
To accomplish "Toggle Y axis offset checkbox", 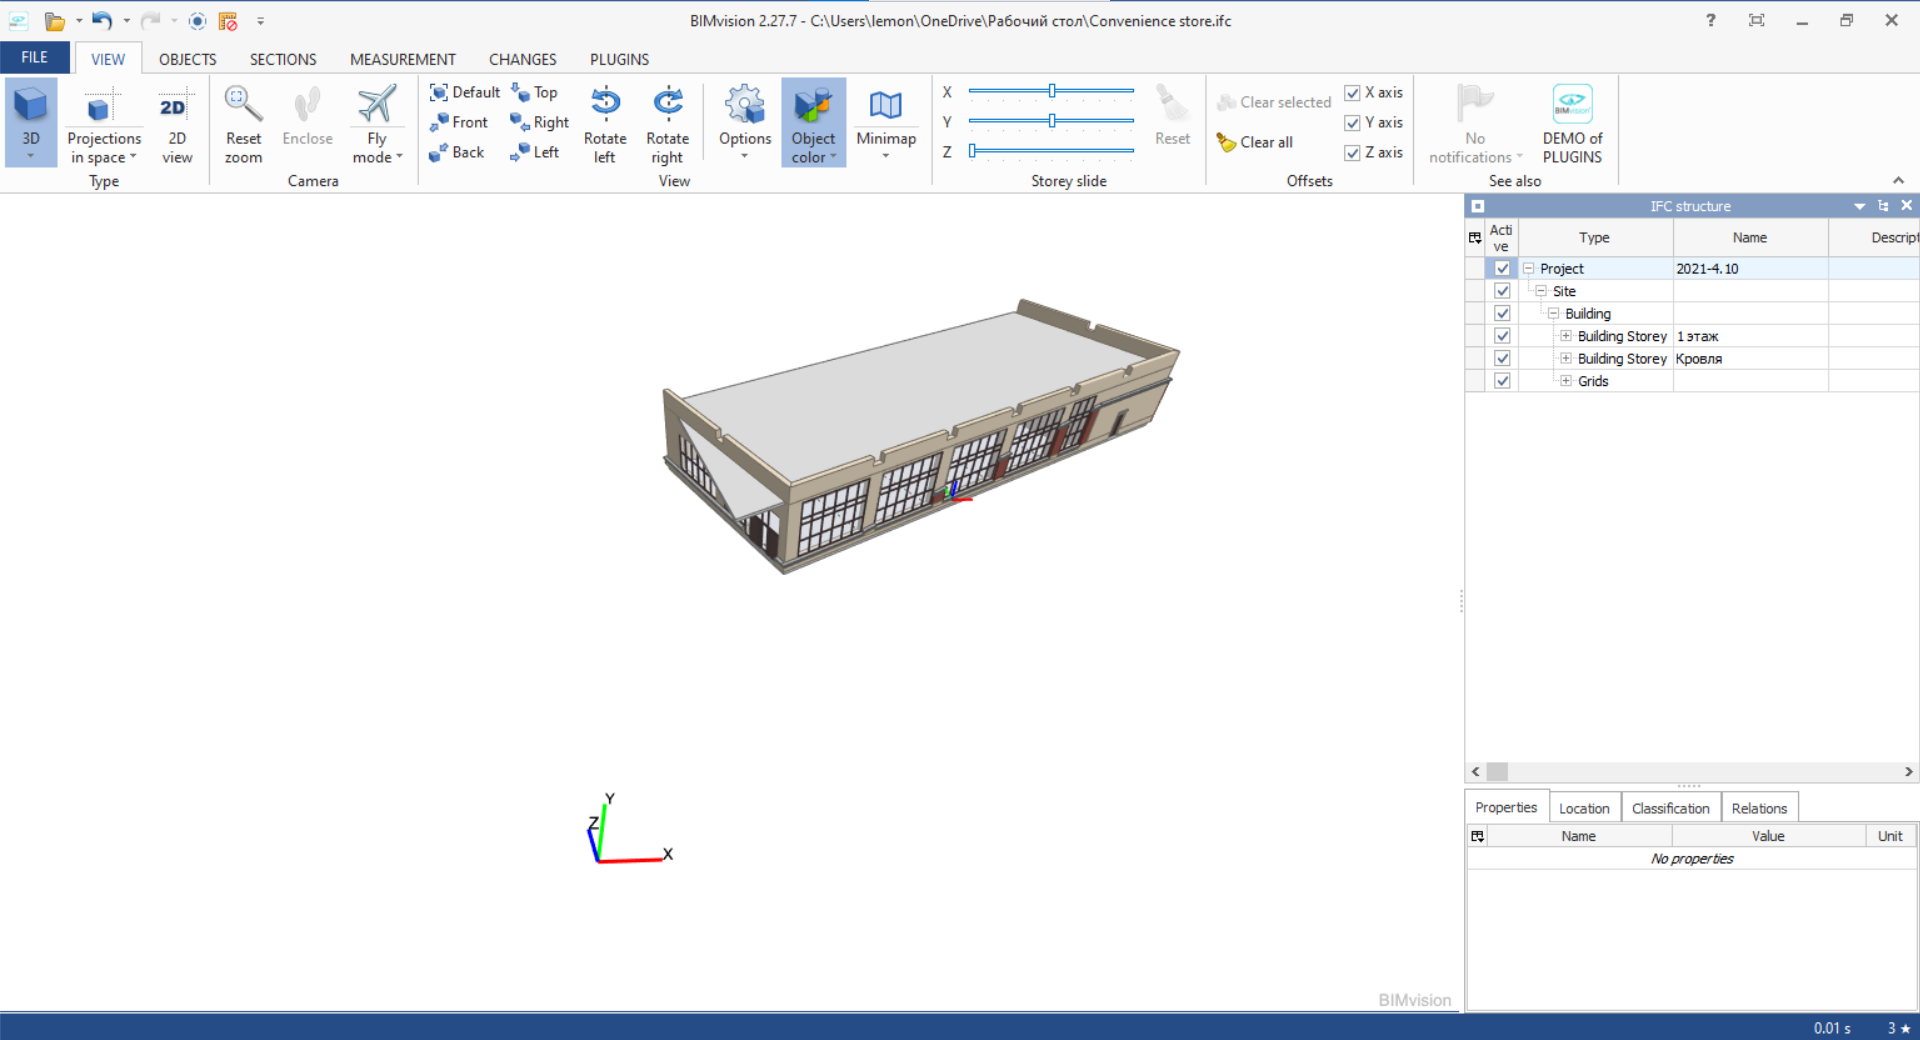I will (1352, 123).
